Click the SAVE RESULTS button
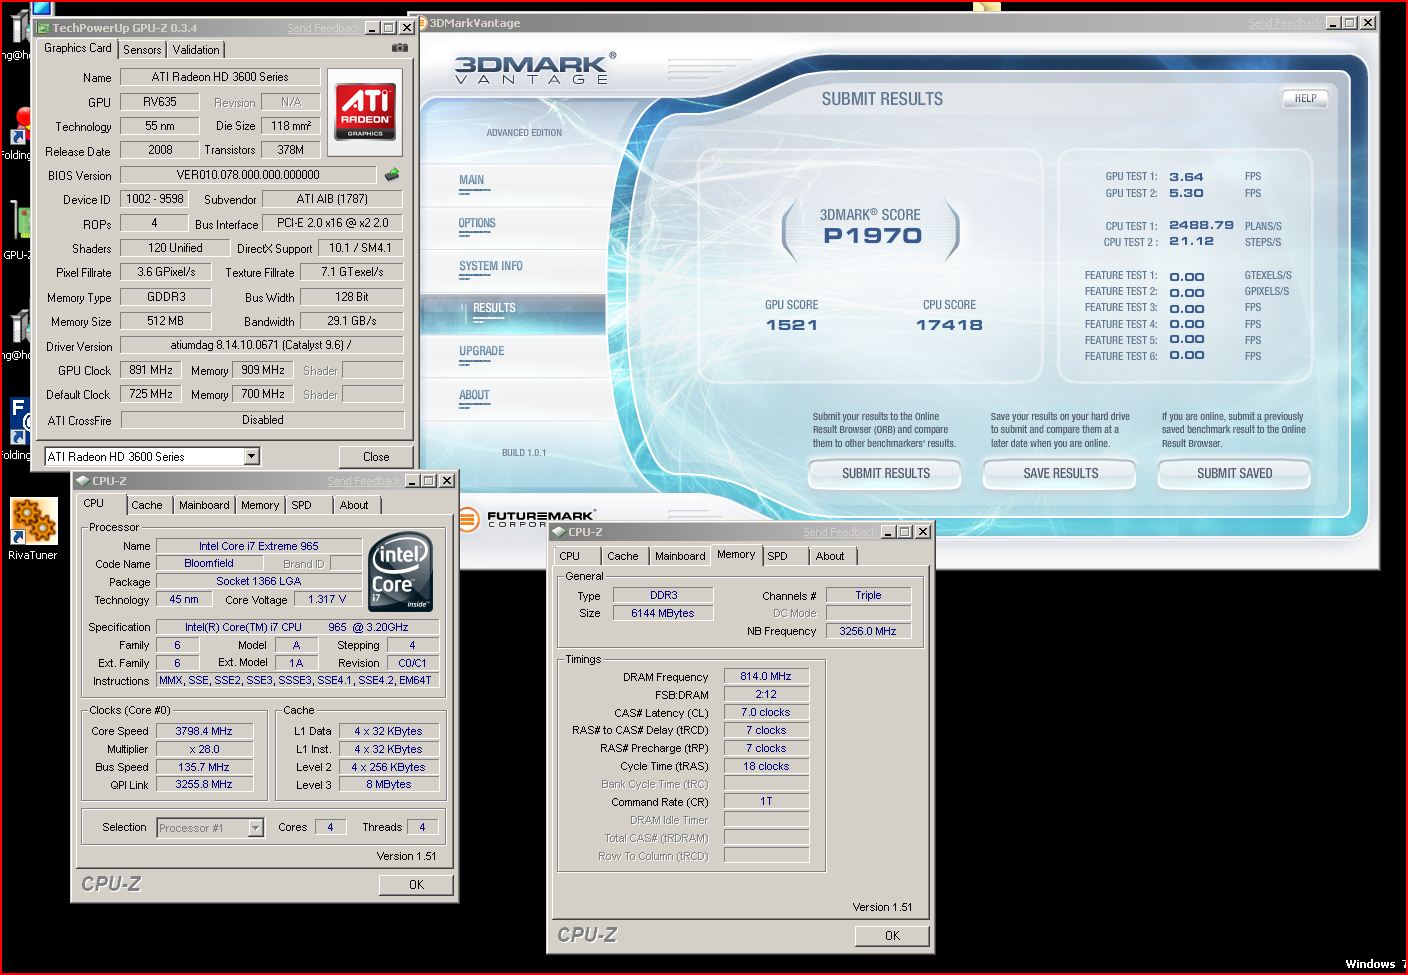This screenshot has height=975, width=1408. click(x=1061, y=474)
